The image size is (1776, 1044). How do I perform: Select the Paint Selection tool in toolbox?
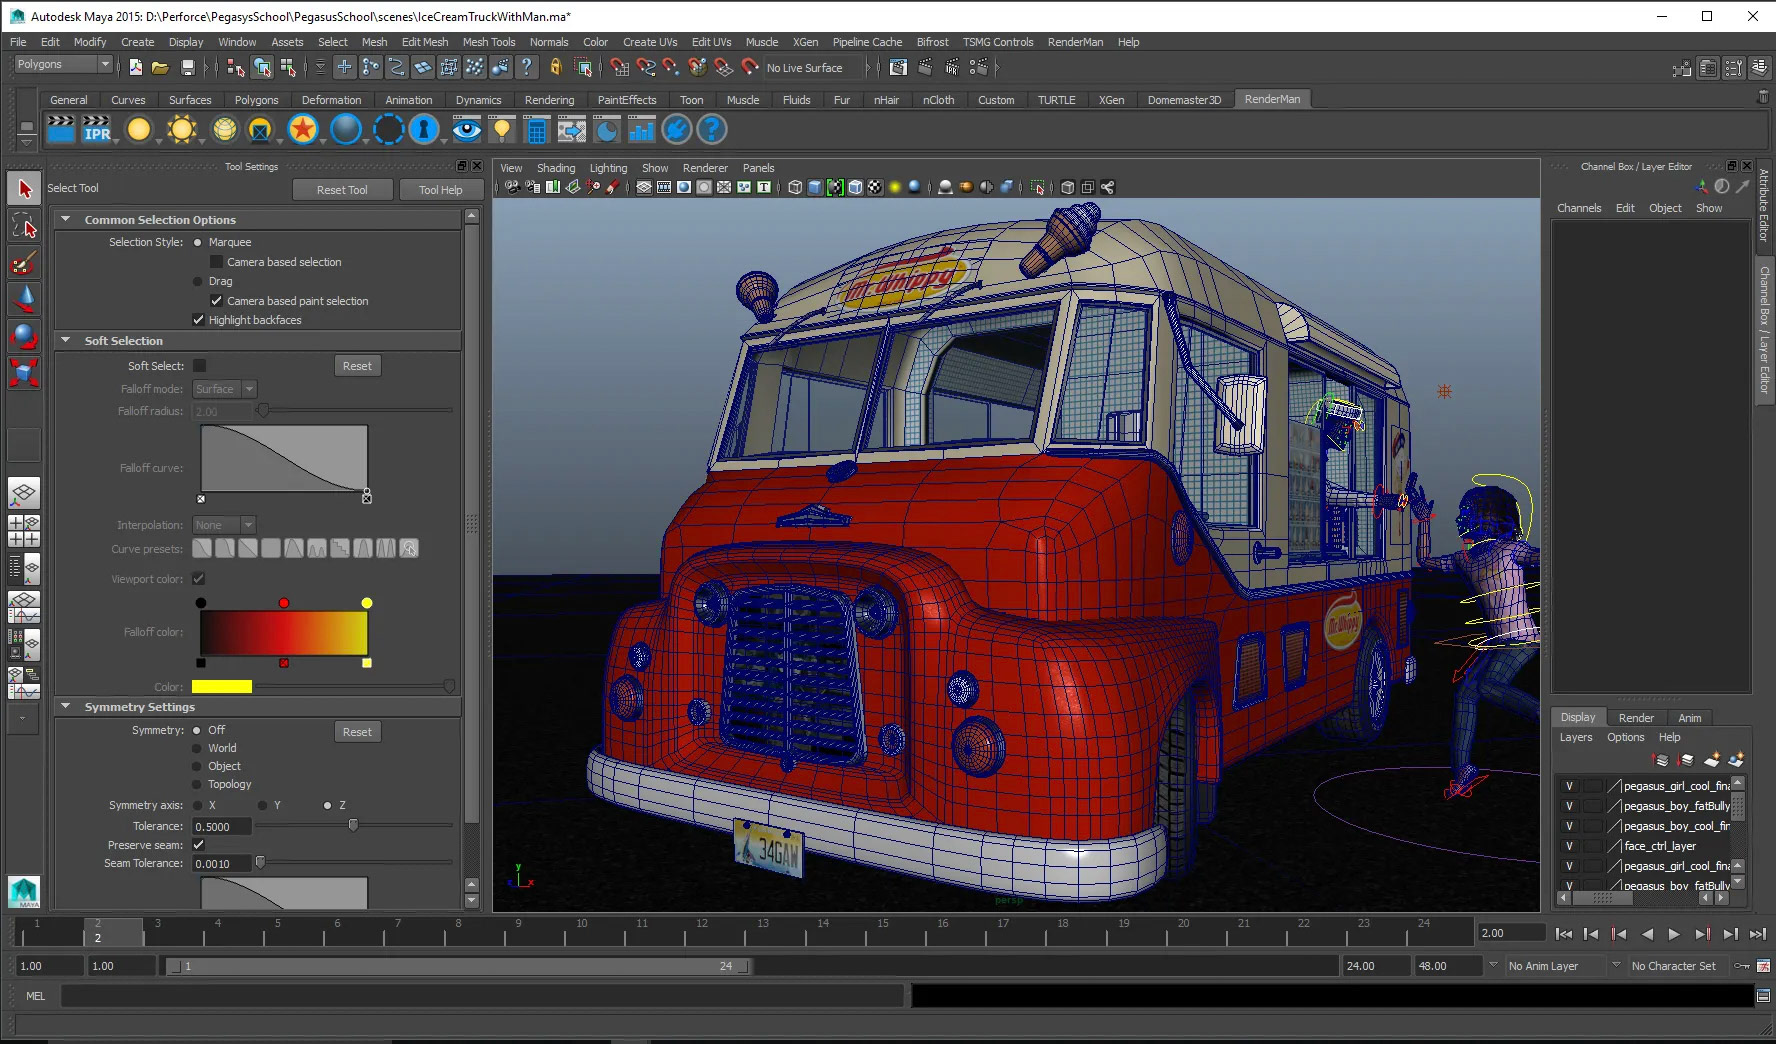(x=24, y=264)
